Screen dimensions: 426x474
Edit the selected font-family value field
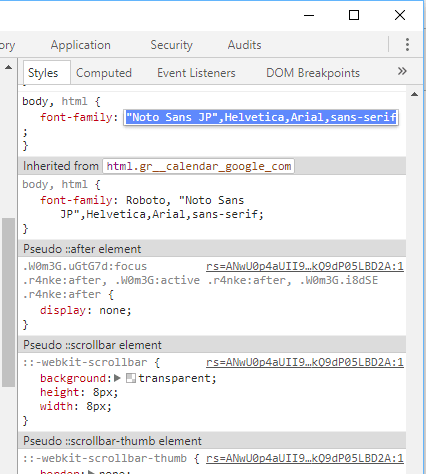pyautogui.click(x=261, y=117)
